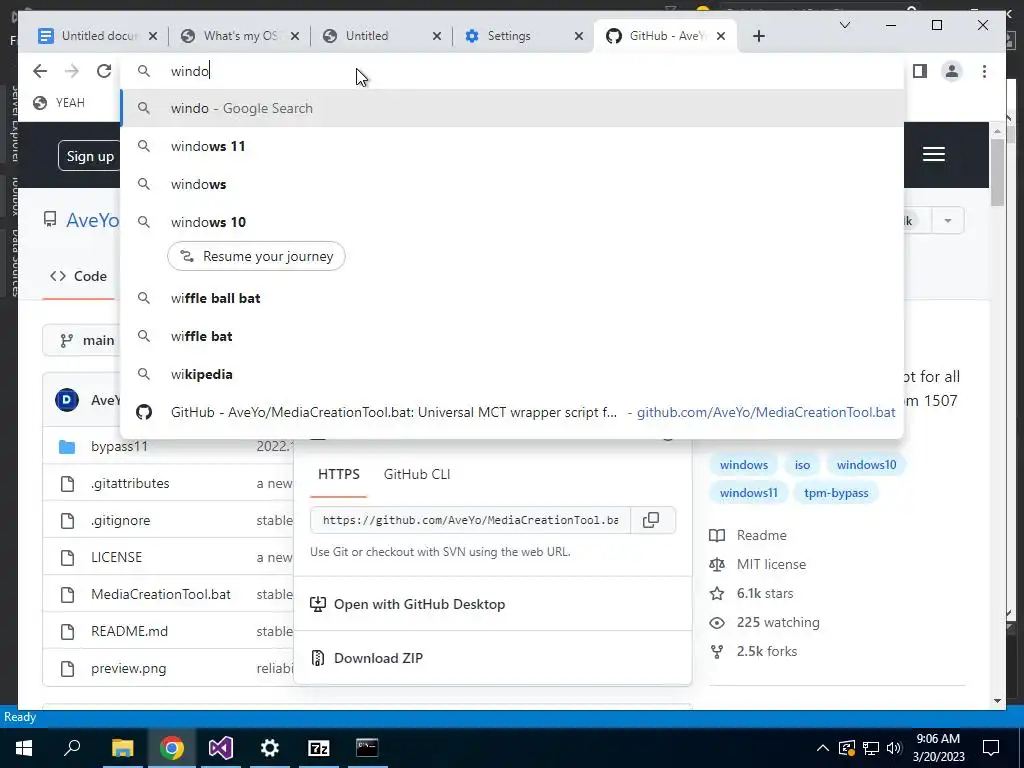Image resolution: width=1024 pixels, height=768 pixels.
Task: Open Visual Studio from the taskbar
Action: point(221,748)
